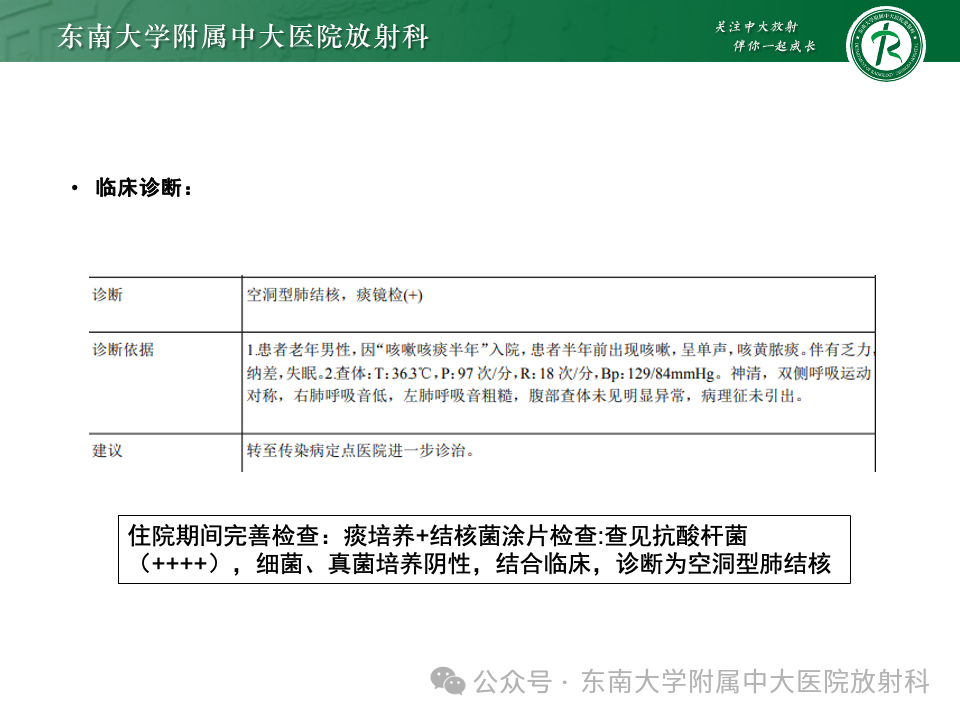Click the footer text 公众号 · 东南大学附属中大医院放射科
This screenshot has height=720, width=960.
pyautogui.click(x=701, y=681)
